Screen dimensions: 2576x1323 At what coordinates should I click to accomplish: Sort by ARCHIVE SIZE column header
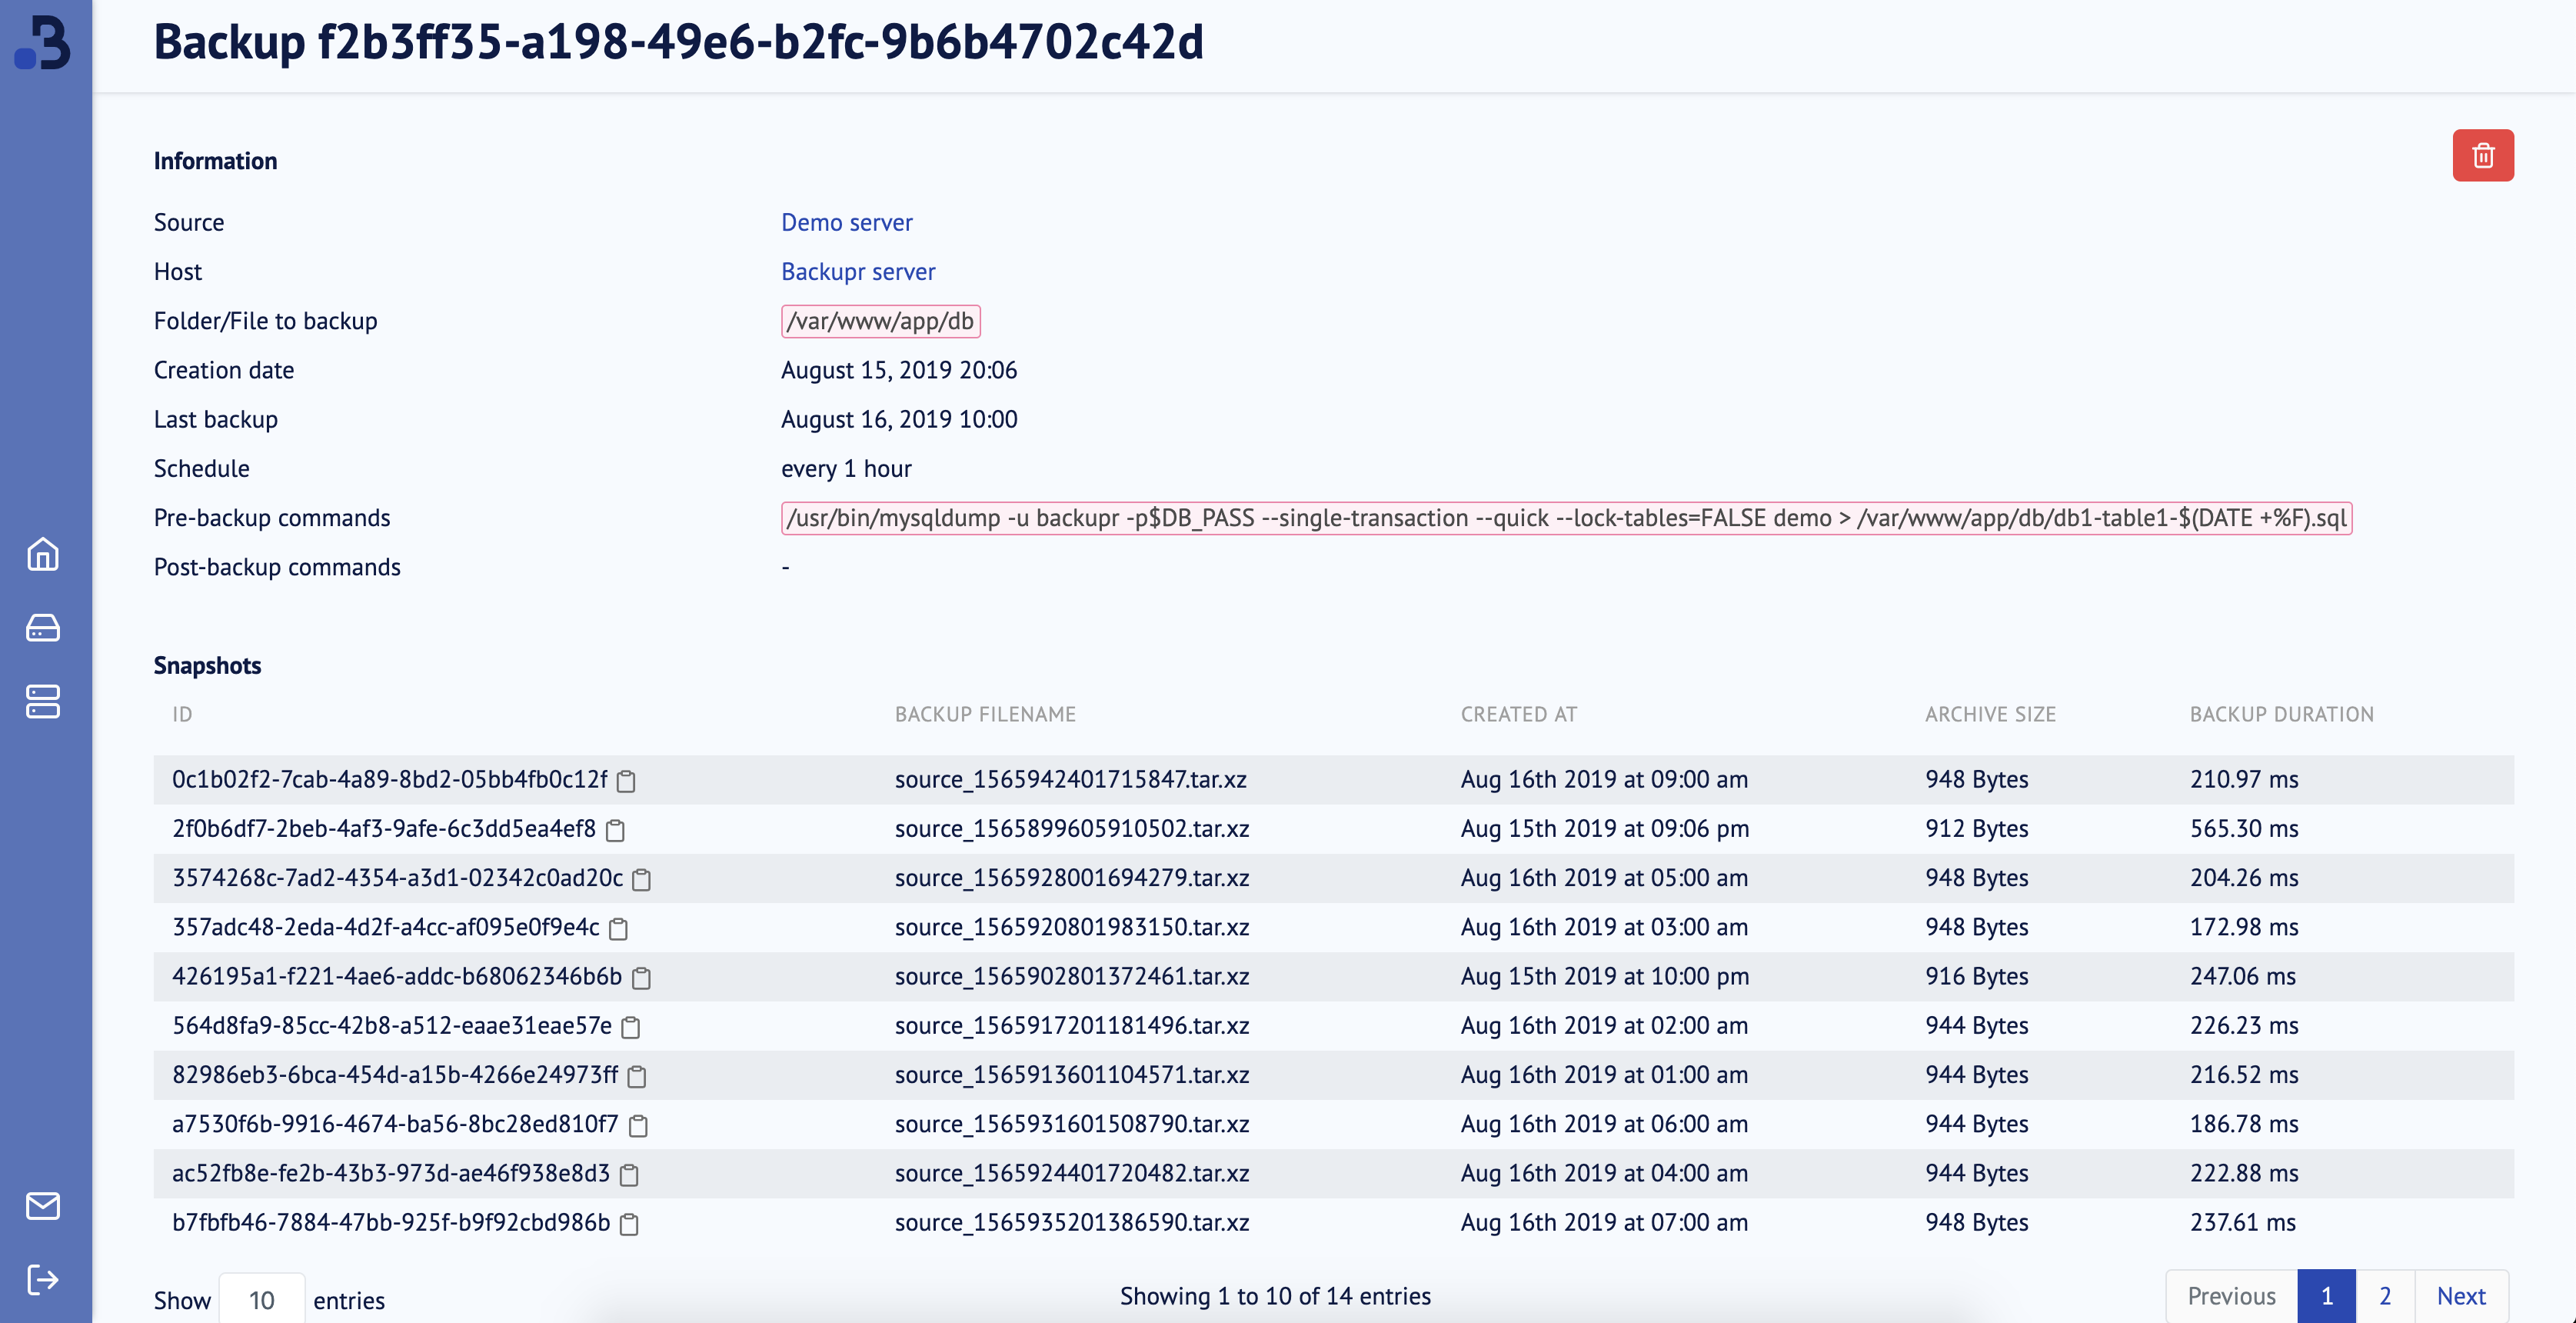(1990, 714)
